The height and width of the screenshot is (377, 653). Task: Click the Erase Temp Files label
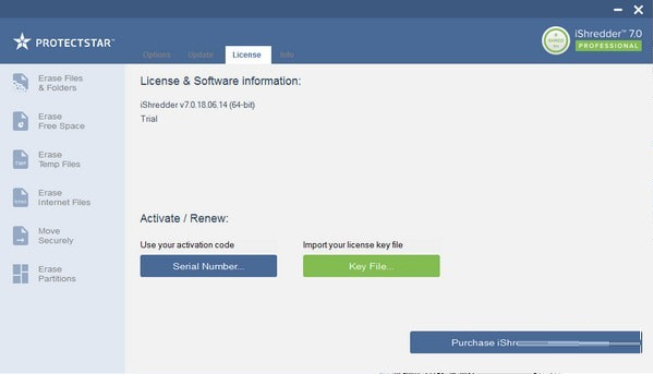[59, 159]
